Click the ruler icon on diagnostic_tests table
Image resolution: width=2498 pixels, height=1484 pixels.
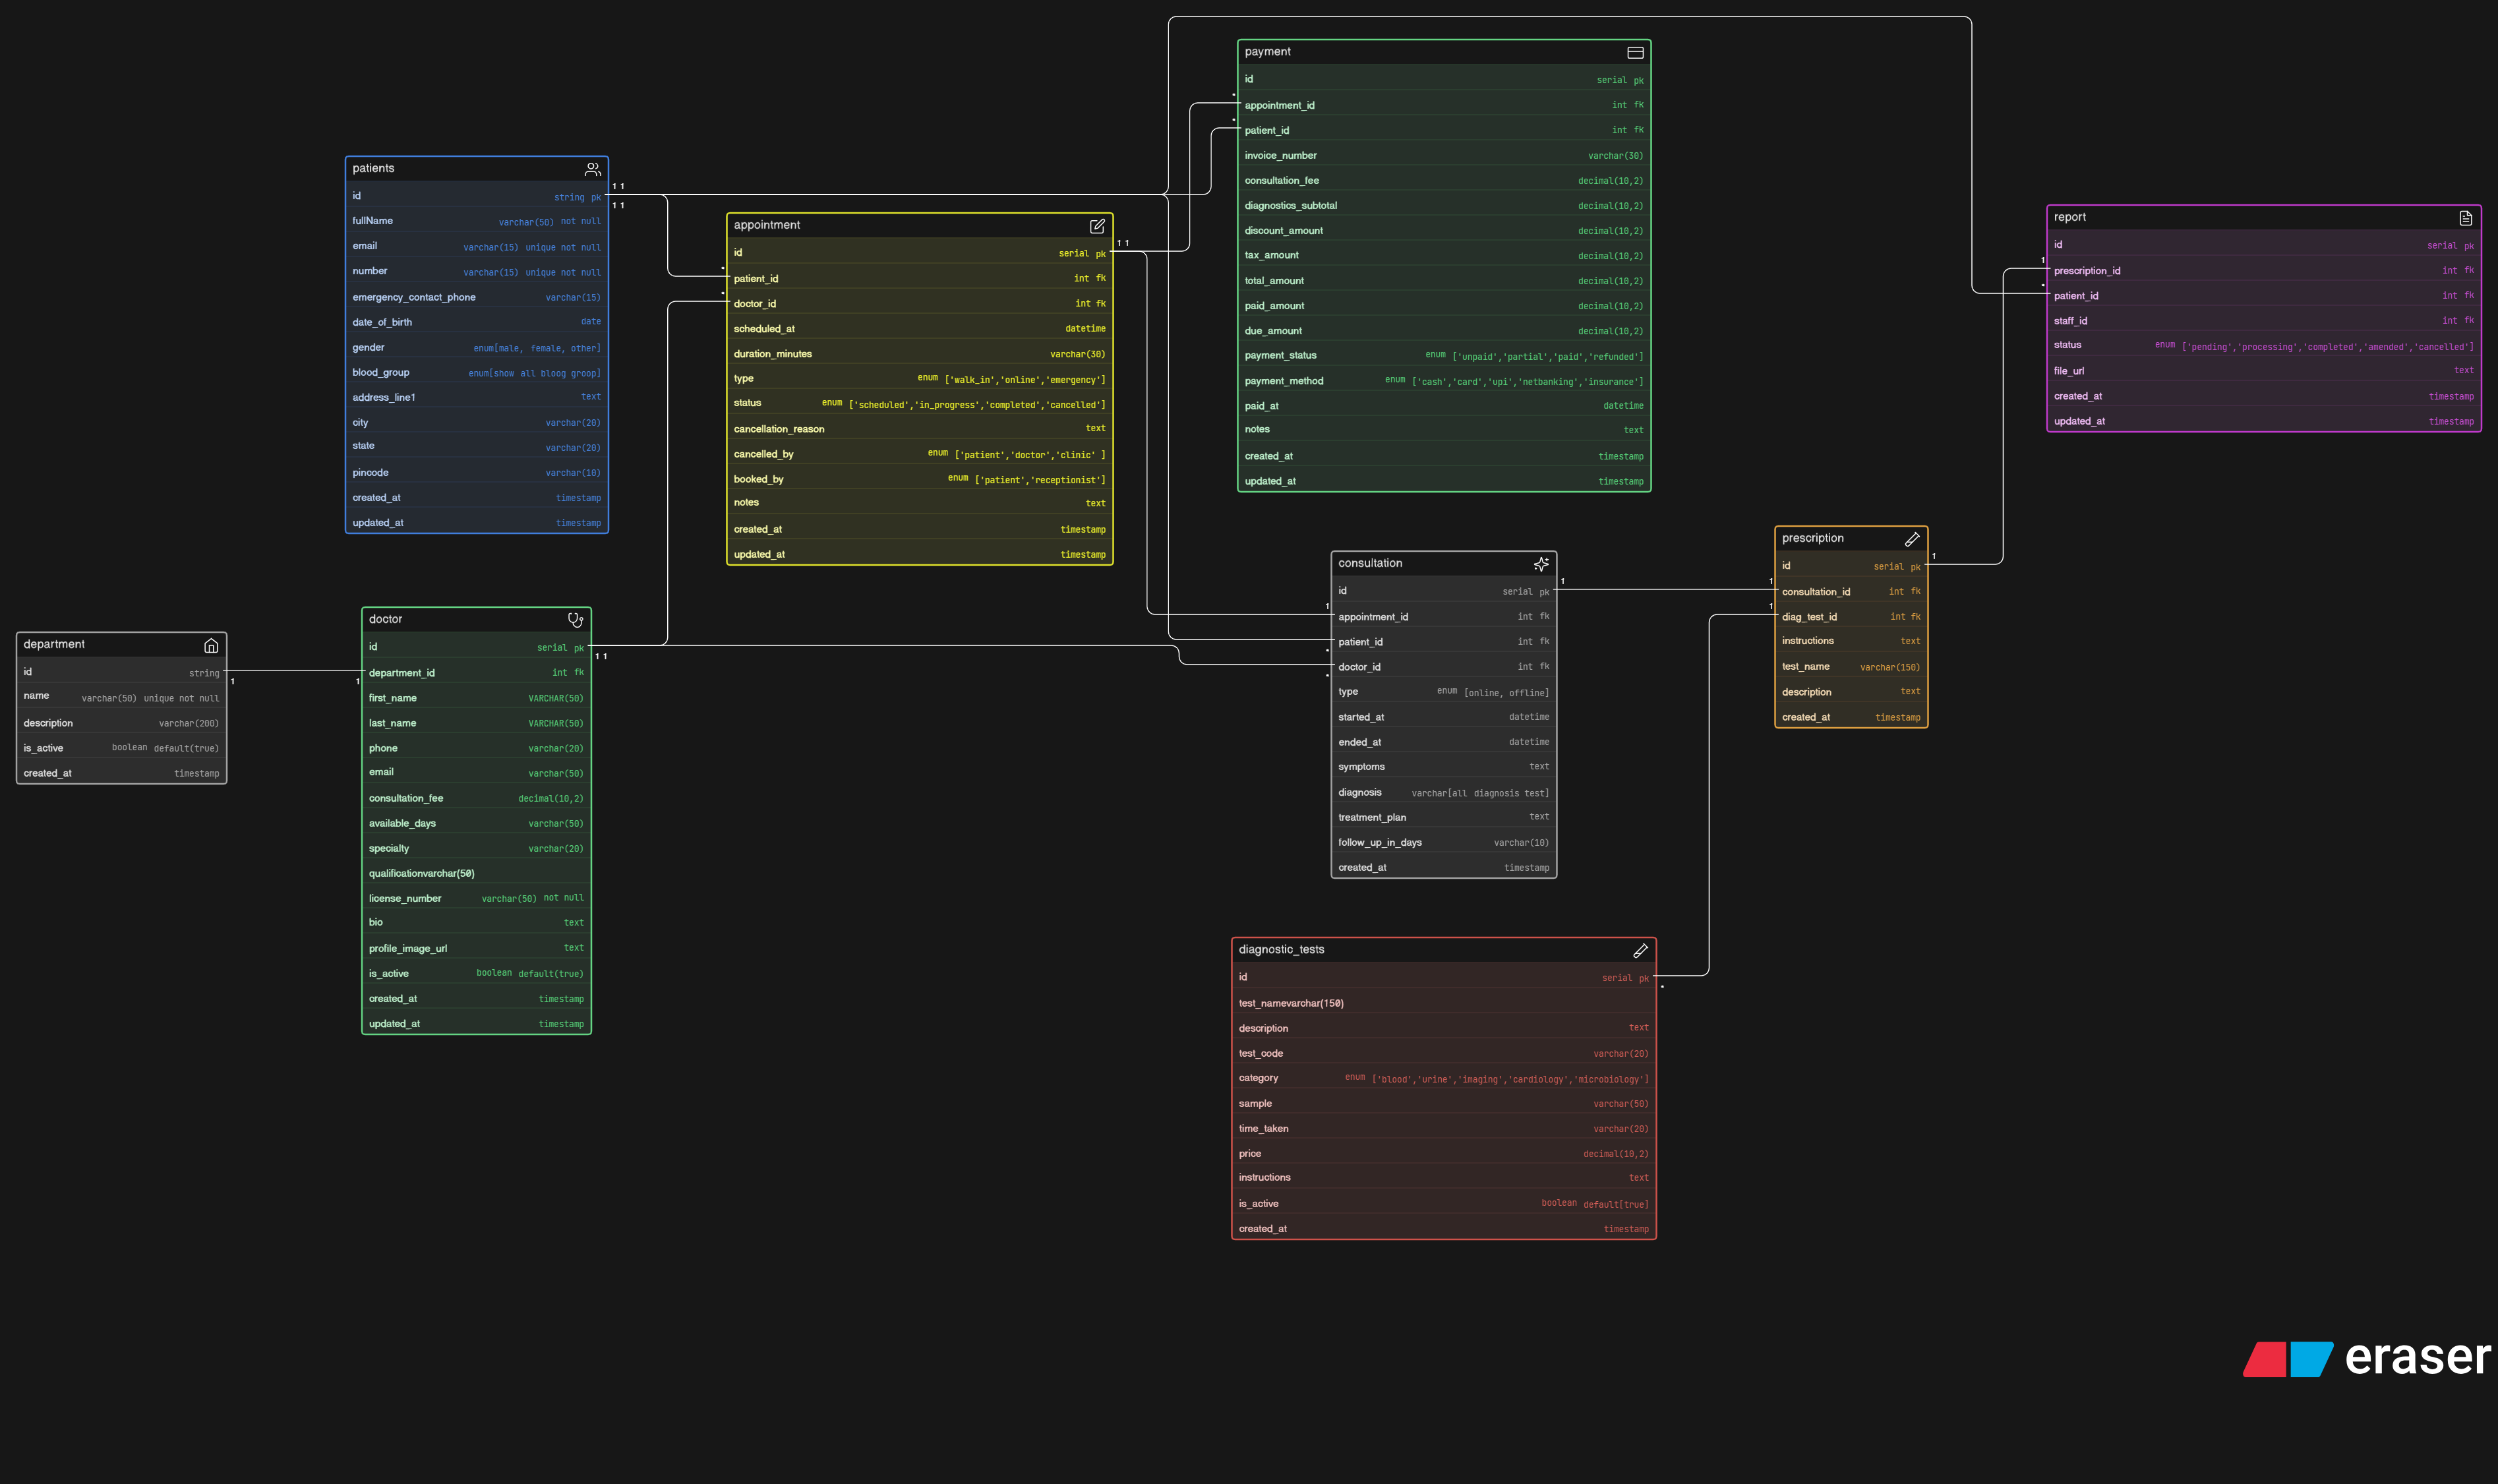click(1640, 950)
